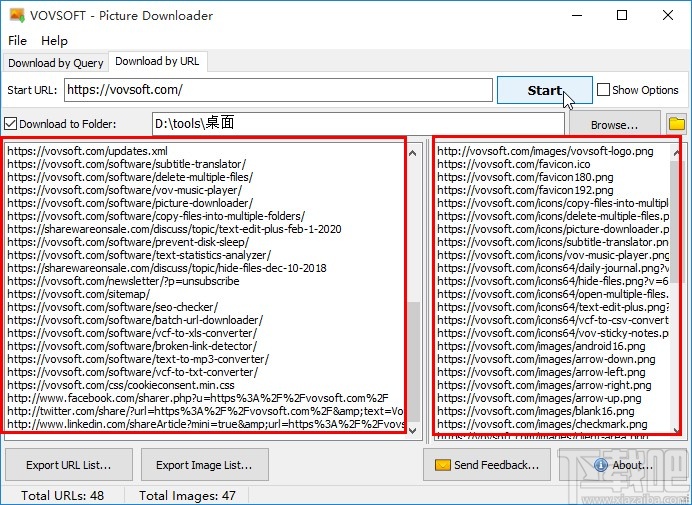Viewport: 692px width, 505px height.
Task: Select the vcf-to-txt-converter URL line
Action: pyautogui.click(x=132, y=372)
